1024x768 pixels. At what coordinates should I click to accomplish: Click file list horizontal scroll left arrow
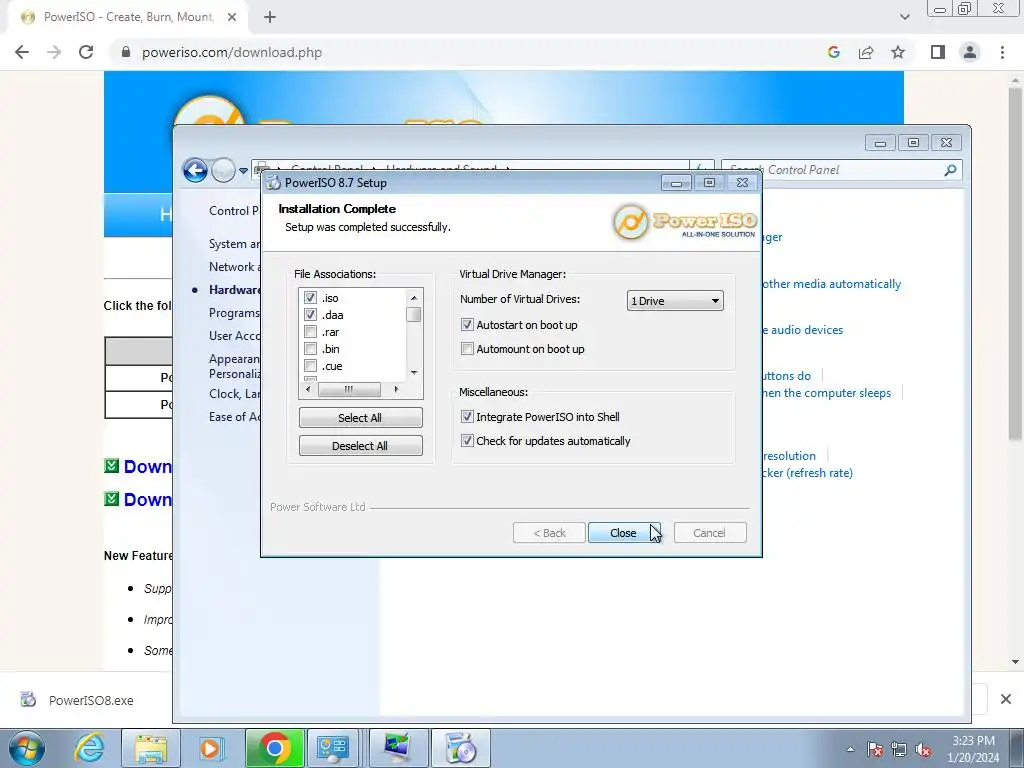coord(308,389)
